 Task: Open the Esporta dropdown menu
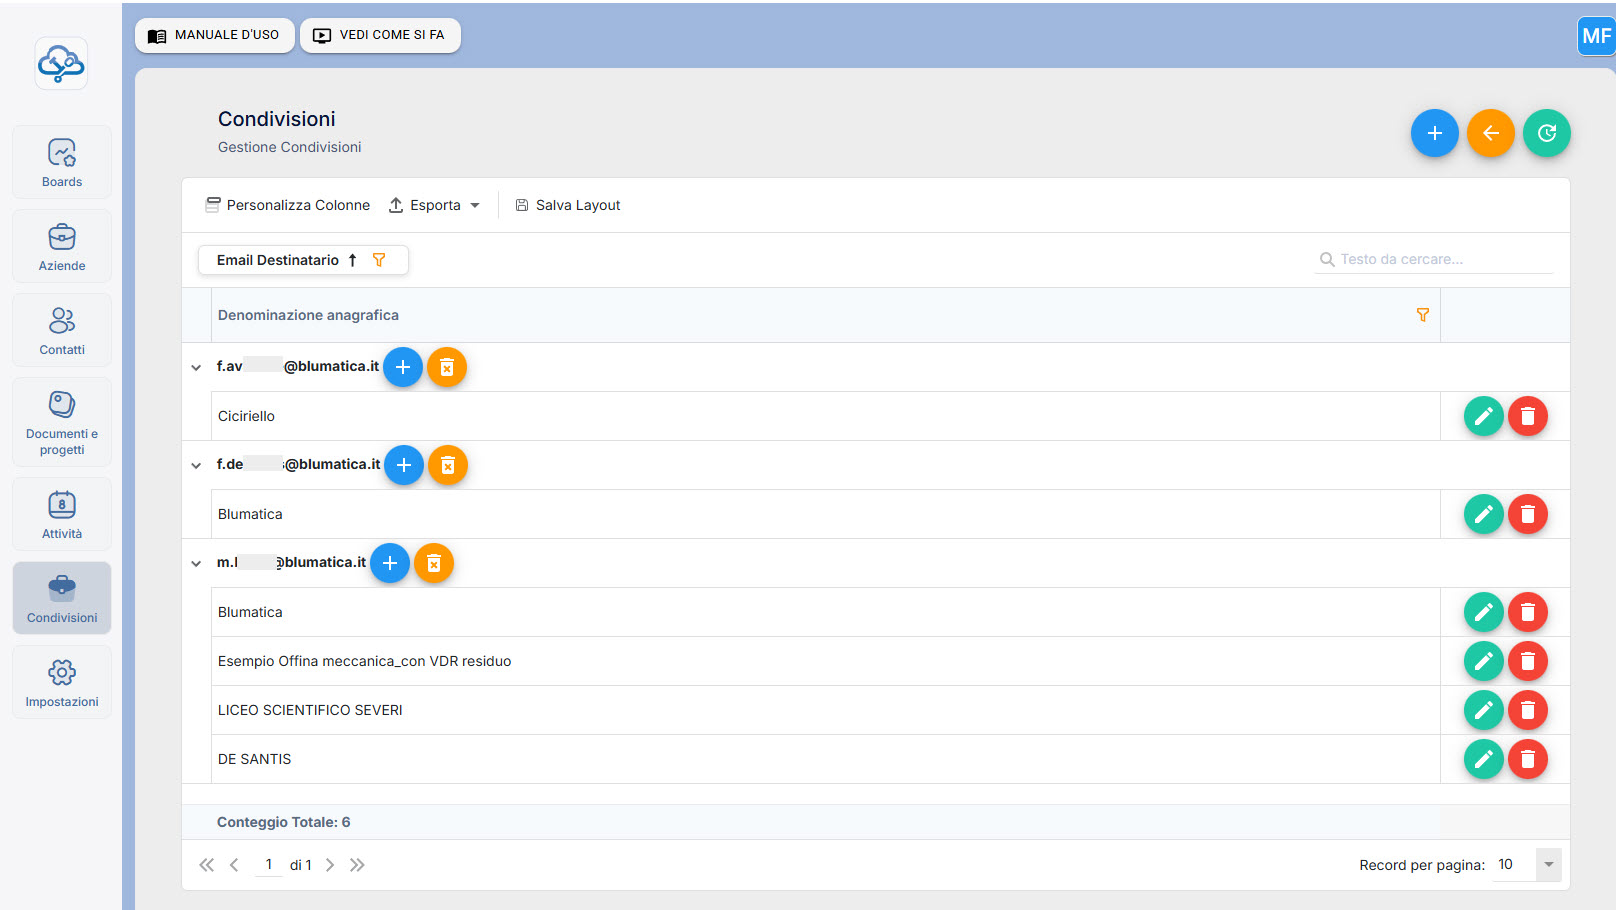coord(435,205)
